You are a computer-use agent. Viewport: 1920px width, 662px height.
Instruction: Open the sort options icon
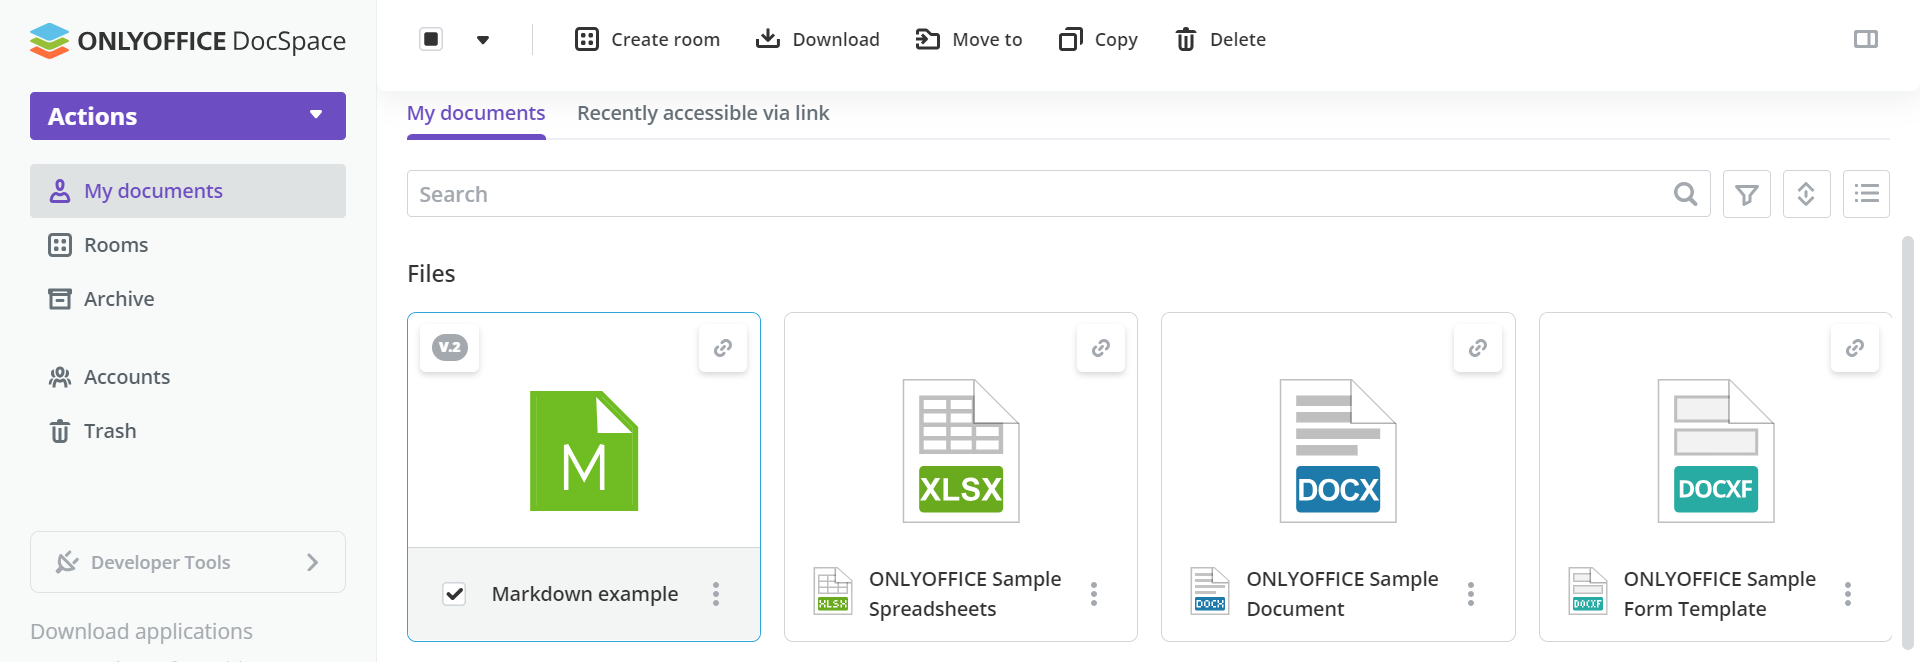(x=1806, y=194)
